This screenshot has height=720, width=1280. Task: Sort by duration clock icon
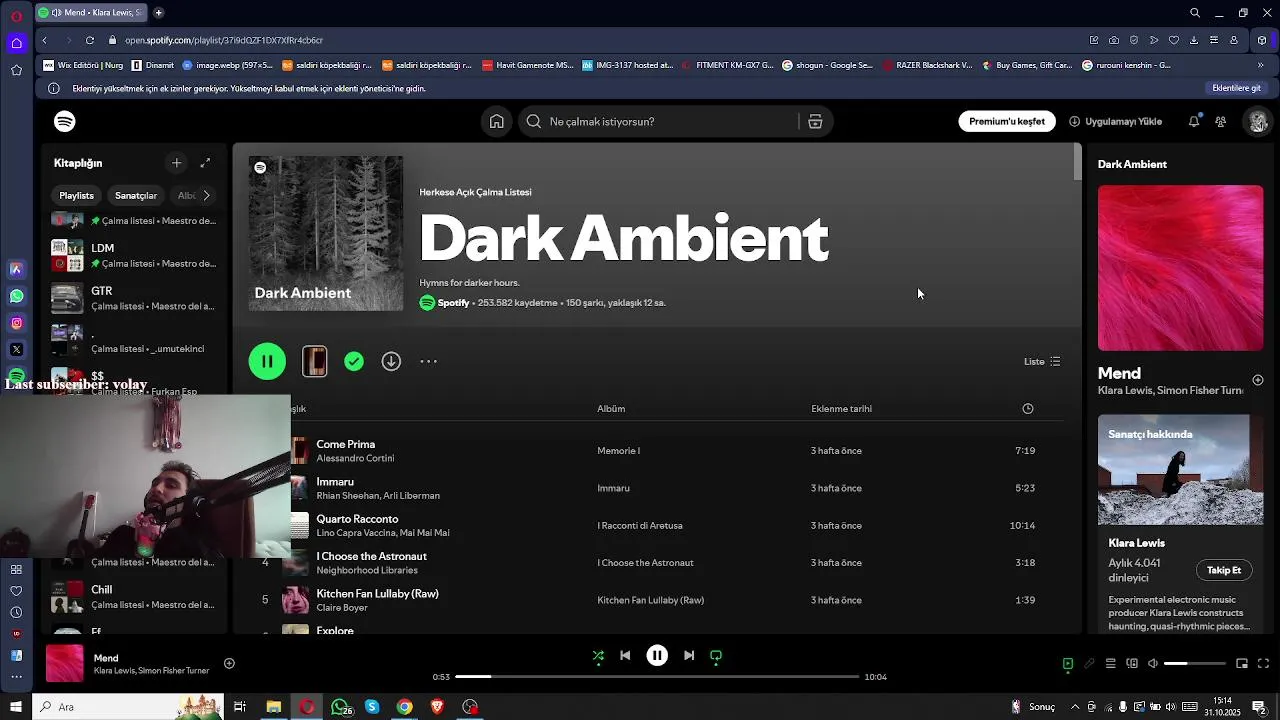click(x=1027, y=408)
